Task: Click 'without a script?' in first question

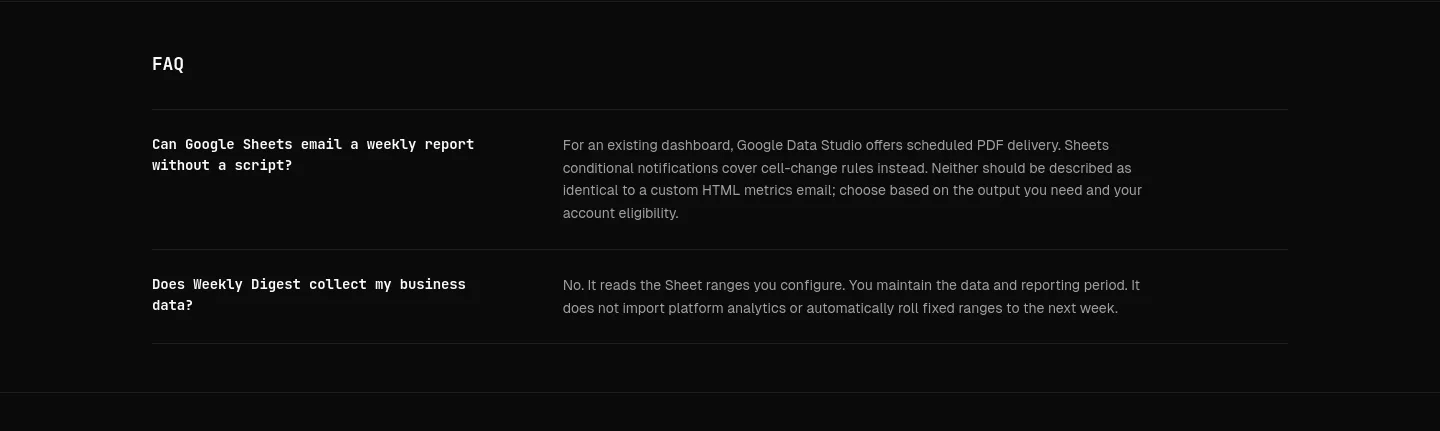Action: coord(222,165)
